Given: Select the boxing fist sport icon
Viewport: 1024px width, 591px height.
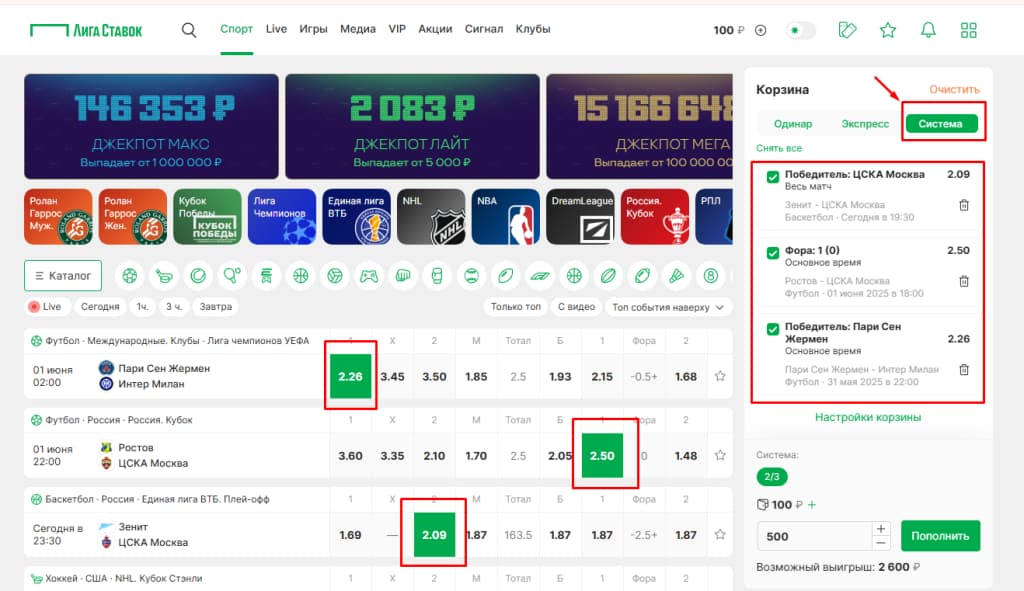Looking at the screenshot, I should click(x=403, y=276).
